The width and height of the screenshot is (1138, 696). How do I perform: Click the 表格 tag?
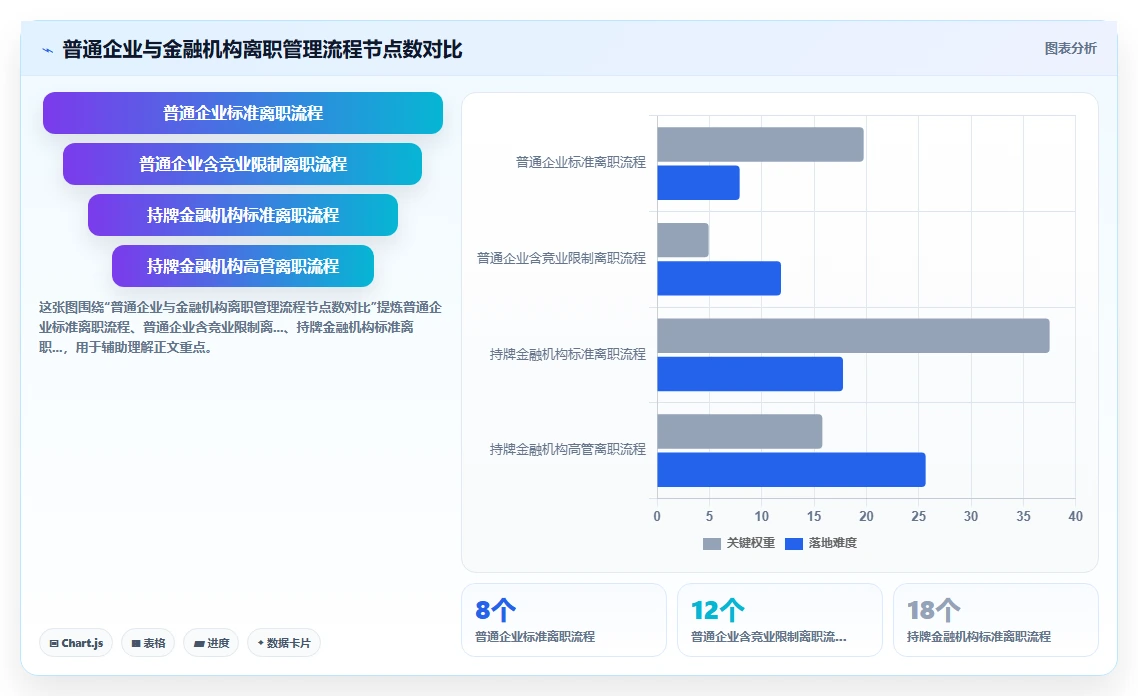pyautogui.click(x=148, y=643)
